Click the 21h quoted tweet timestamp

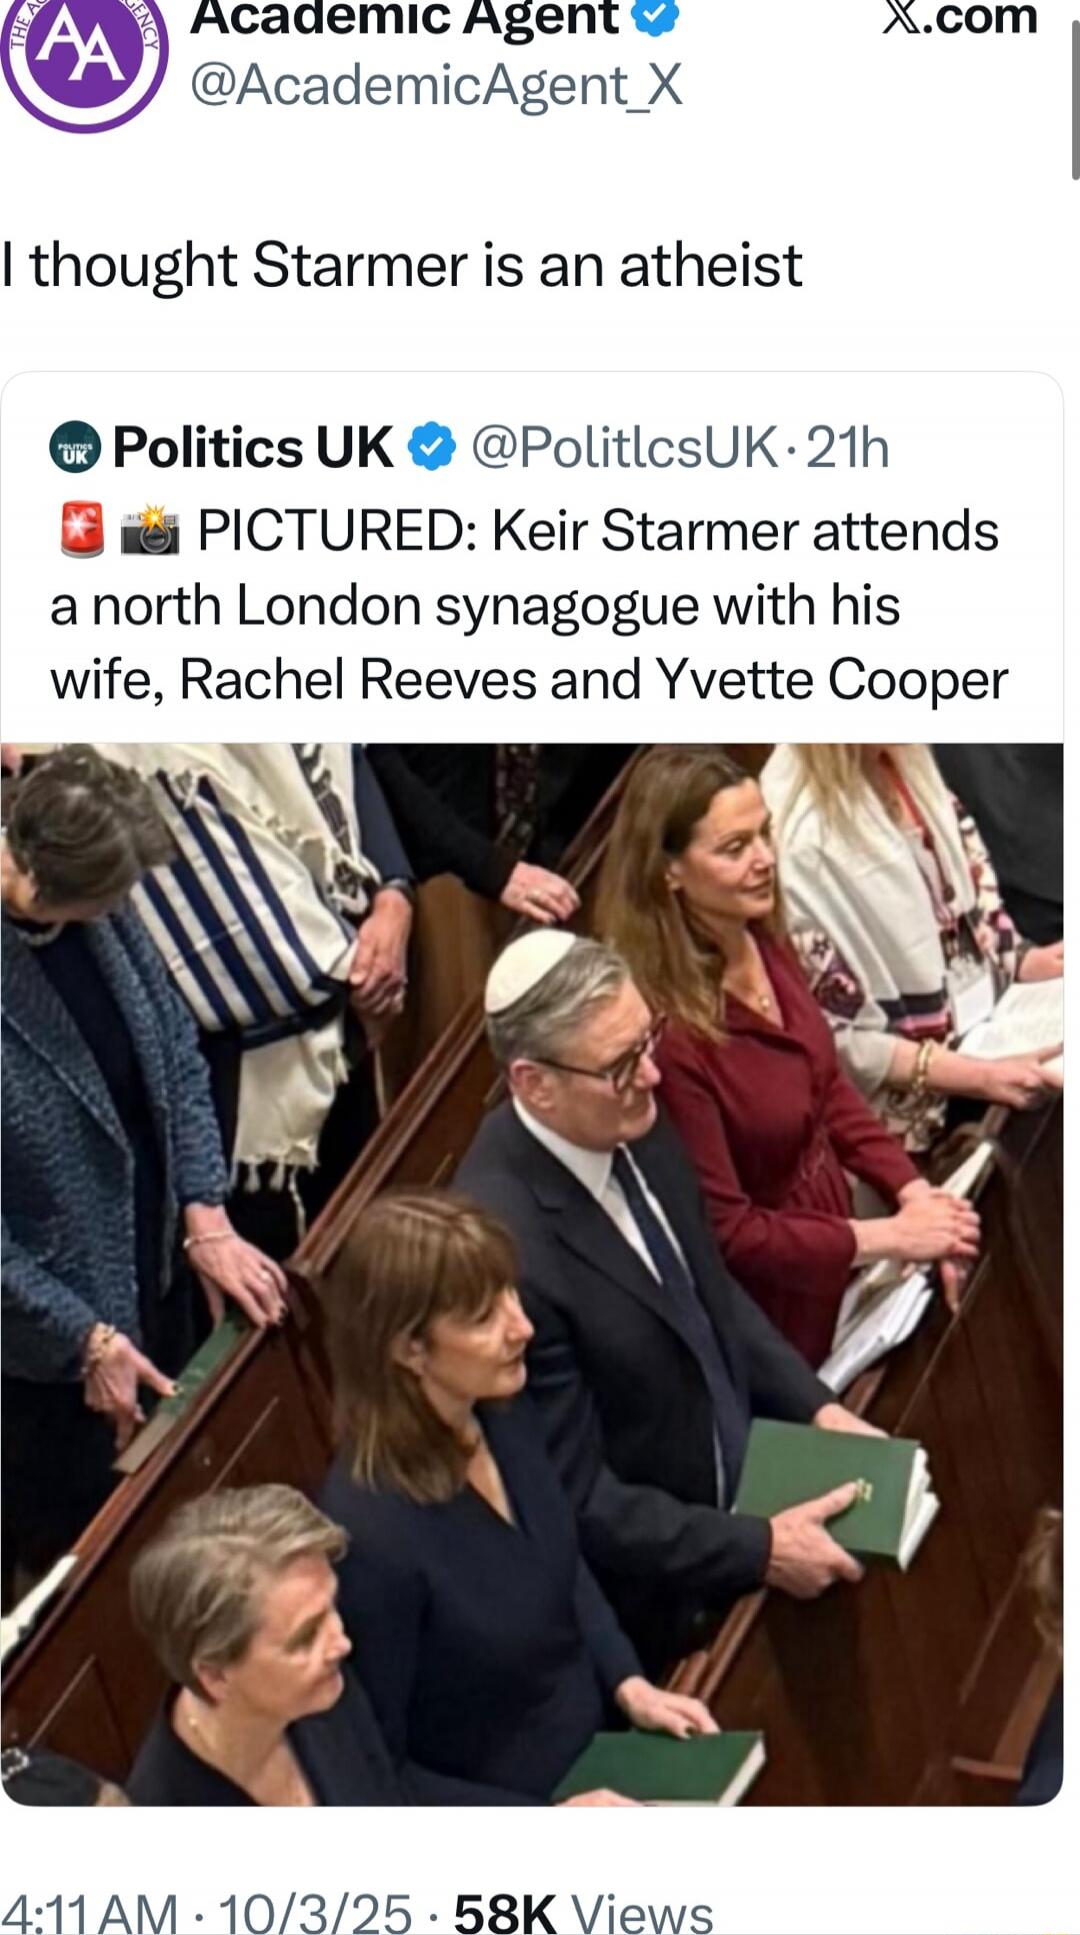(847, 447)
